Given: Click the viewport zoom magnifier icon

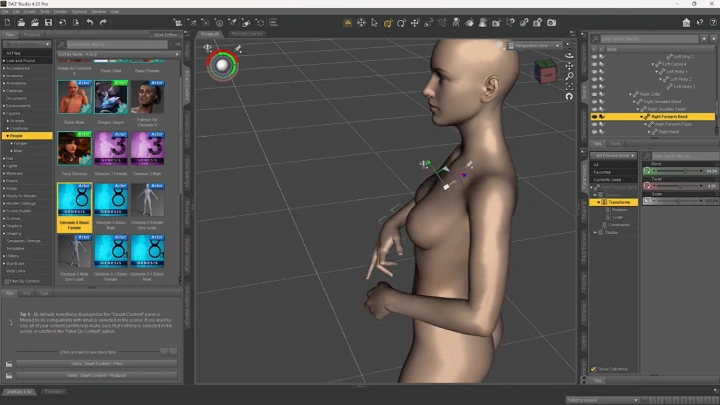Looking at the screenshot, I should (569, 76).
